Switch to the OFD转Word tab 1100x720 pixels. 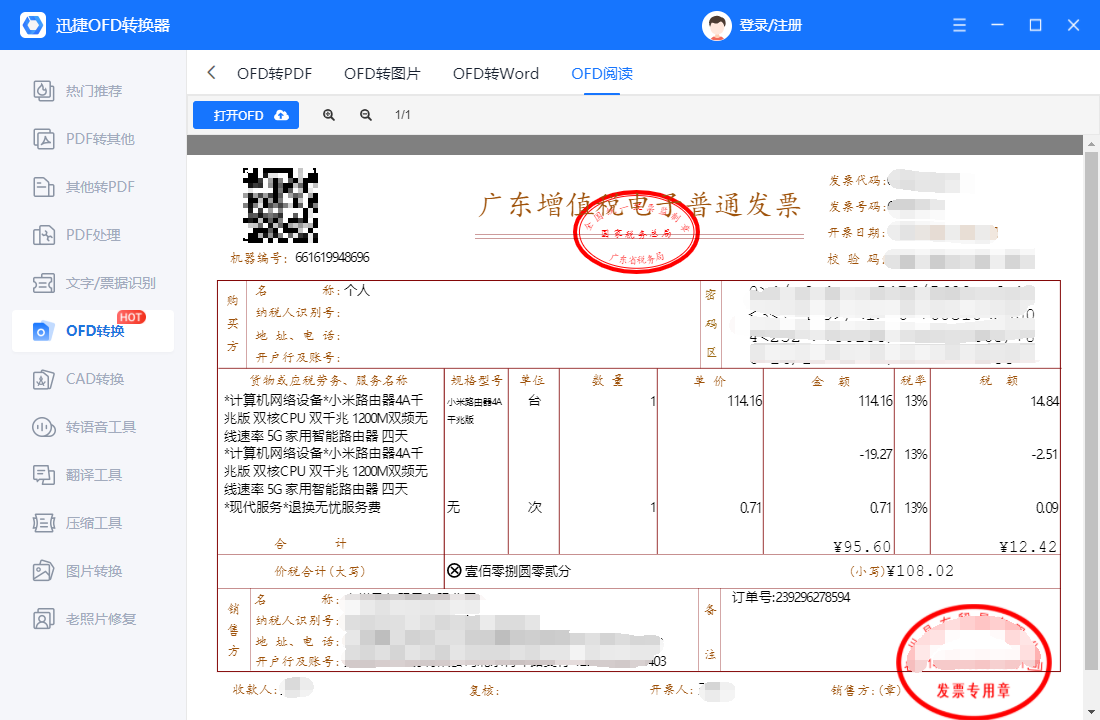click(x=495, y=73)
